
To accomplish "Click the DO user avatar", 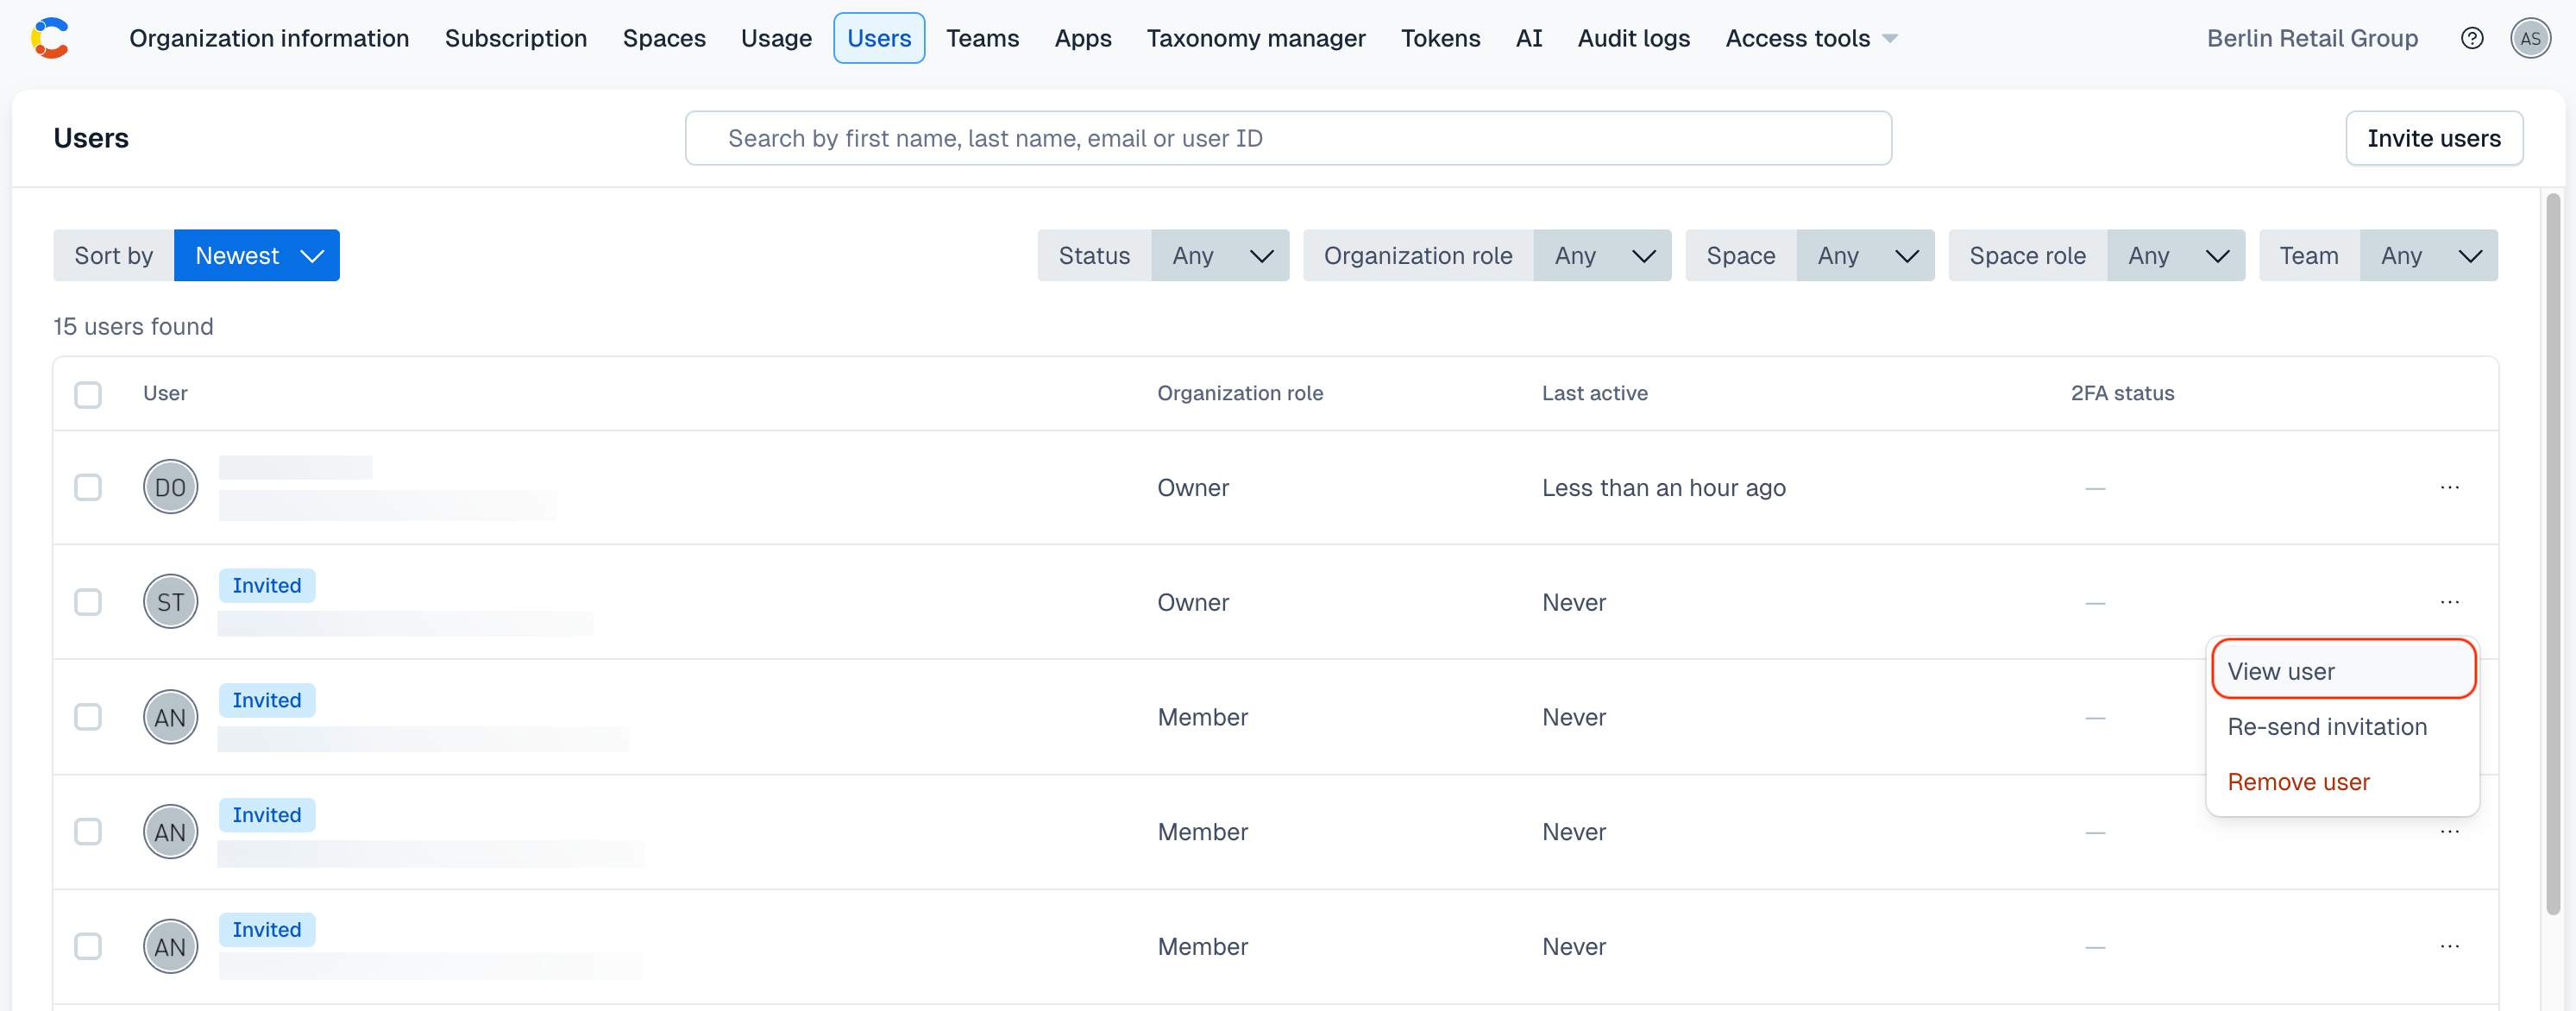I will 170,487.
